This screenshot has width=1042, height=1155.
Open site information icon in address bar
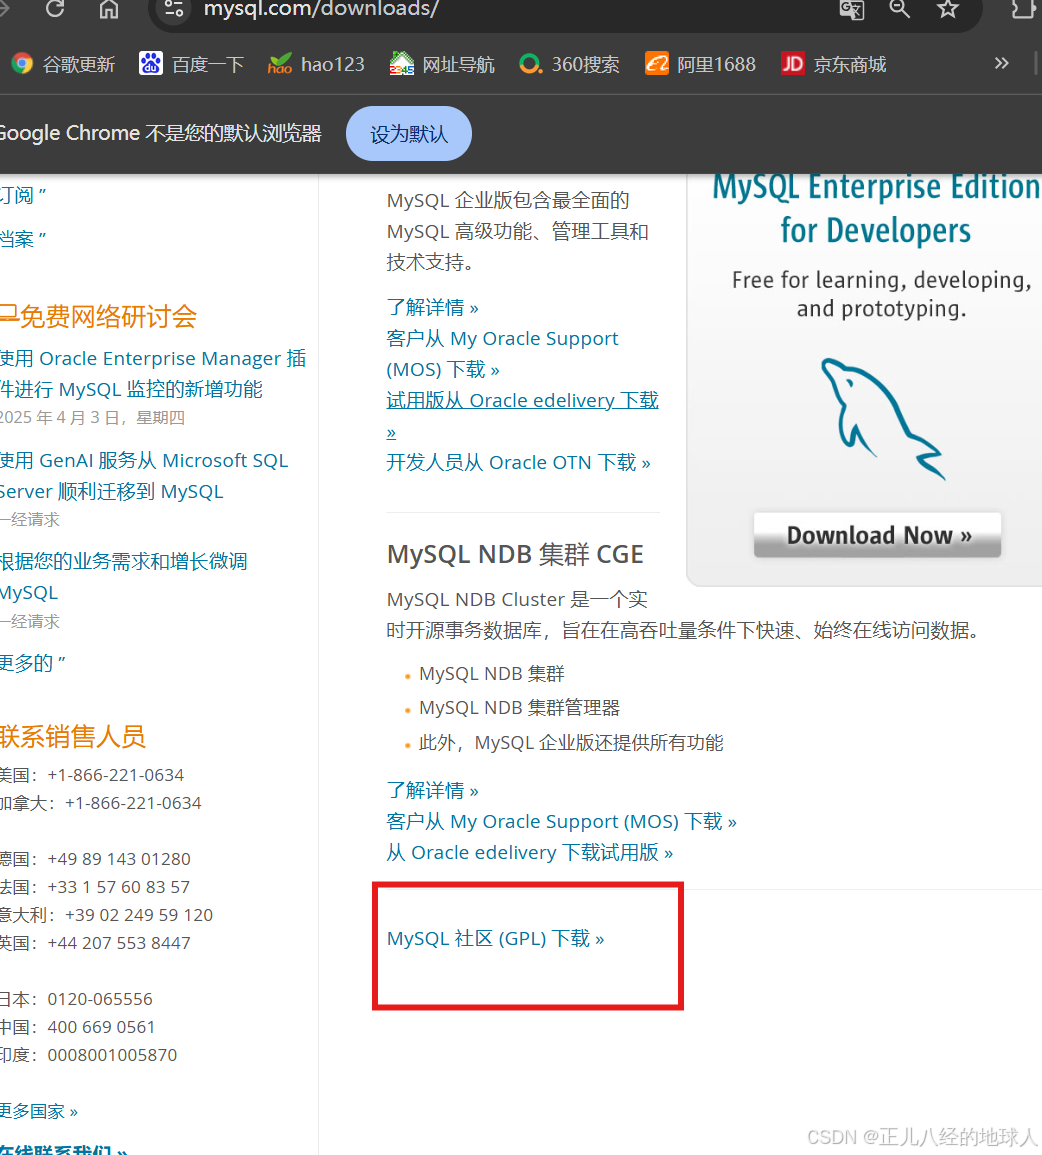[174, 9]
